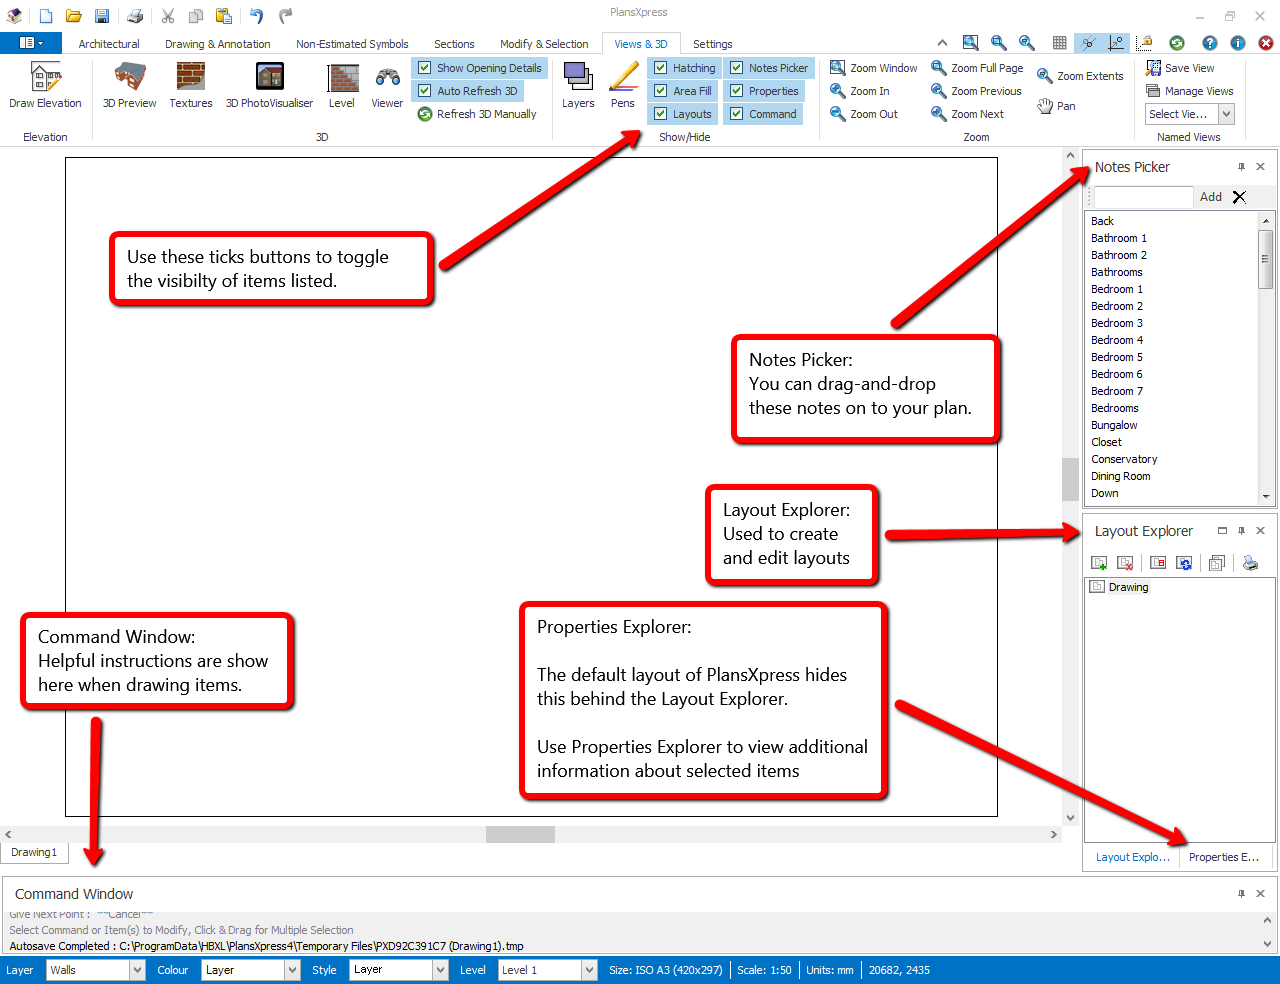The image size is (1280, 984).
Task: Toggle Show Opening Details checkbox
Action: pyautogui.click(x=425, y=68)
